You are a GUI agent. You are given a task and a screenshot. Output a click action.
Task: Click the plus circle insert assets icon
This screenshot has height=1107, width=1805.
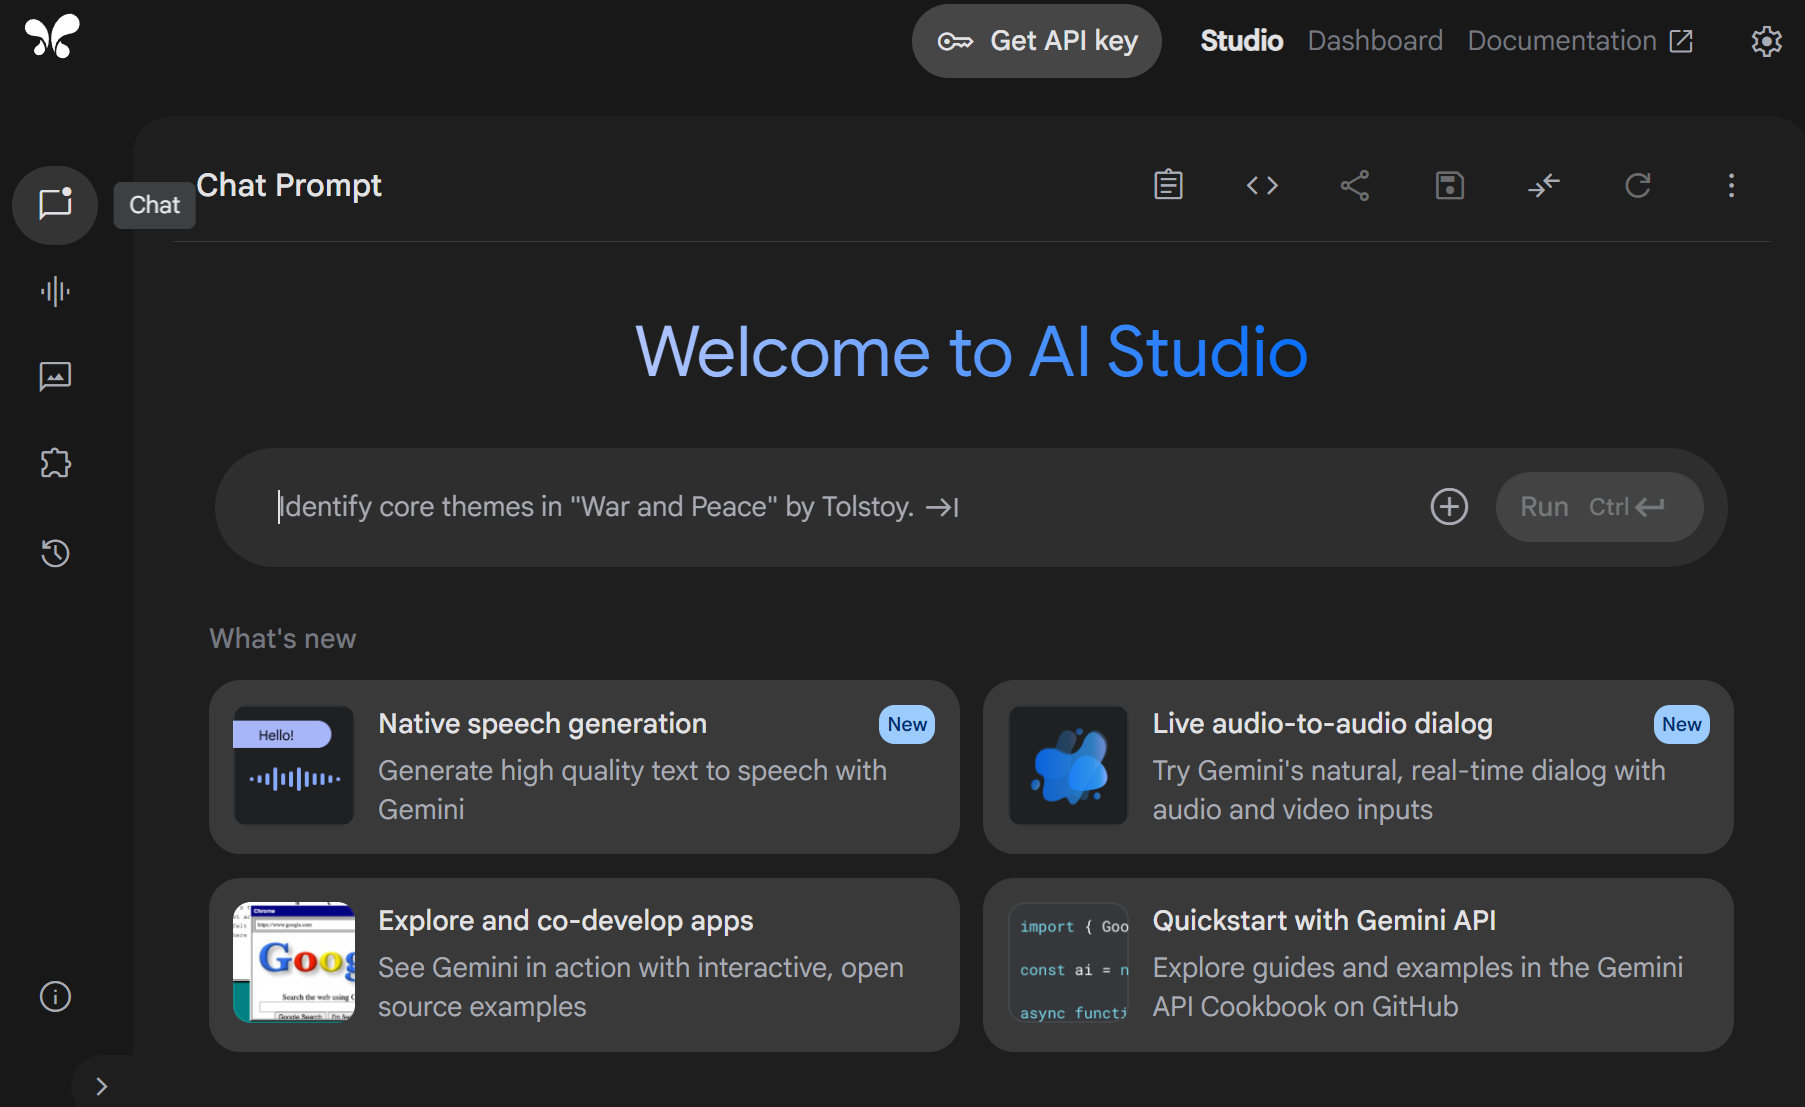(x=1449, y=506)
